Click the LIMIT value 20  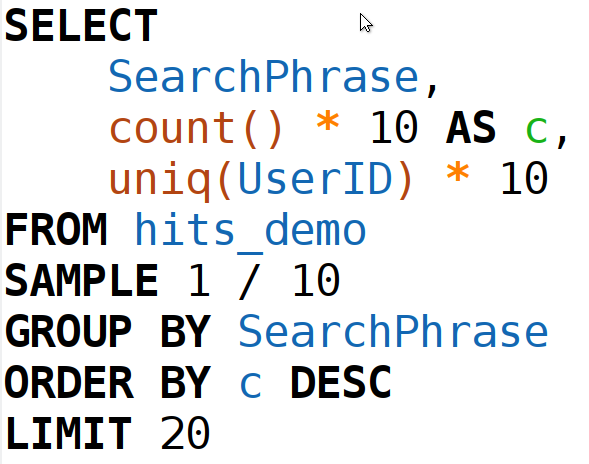pyautogui.click(x=185, y=433)
